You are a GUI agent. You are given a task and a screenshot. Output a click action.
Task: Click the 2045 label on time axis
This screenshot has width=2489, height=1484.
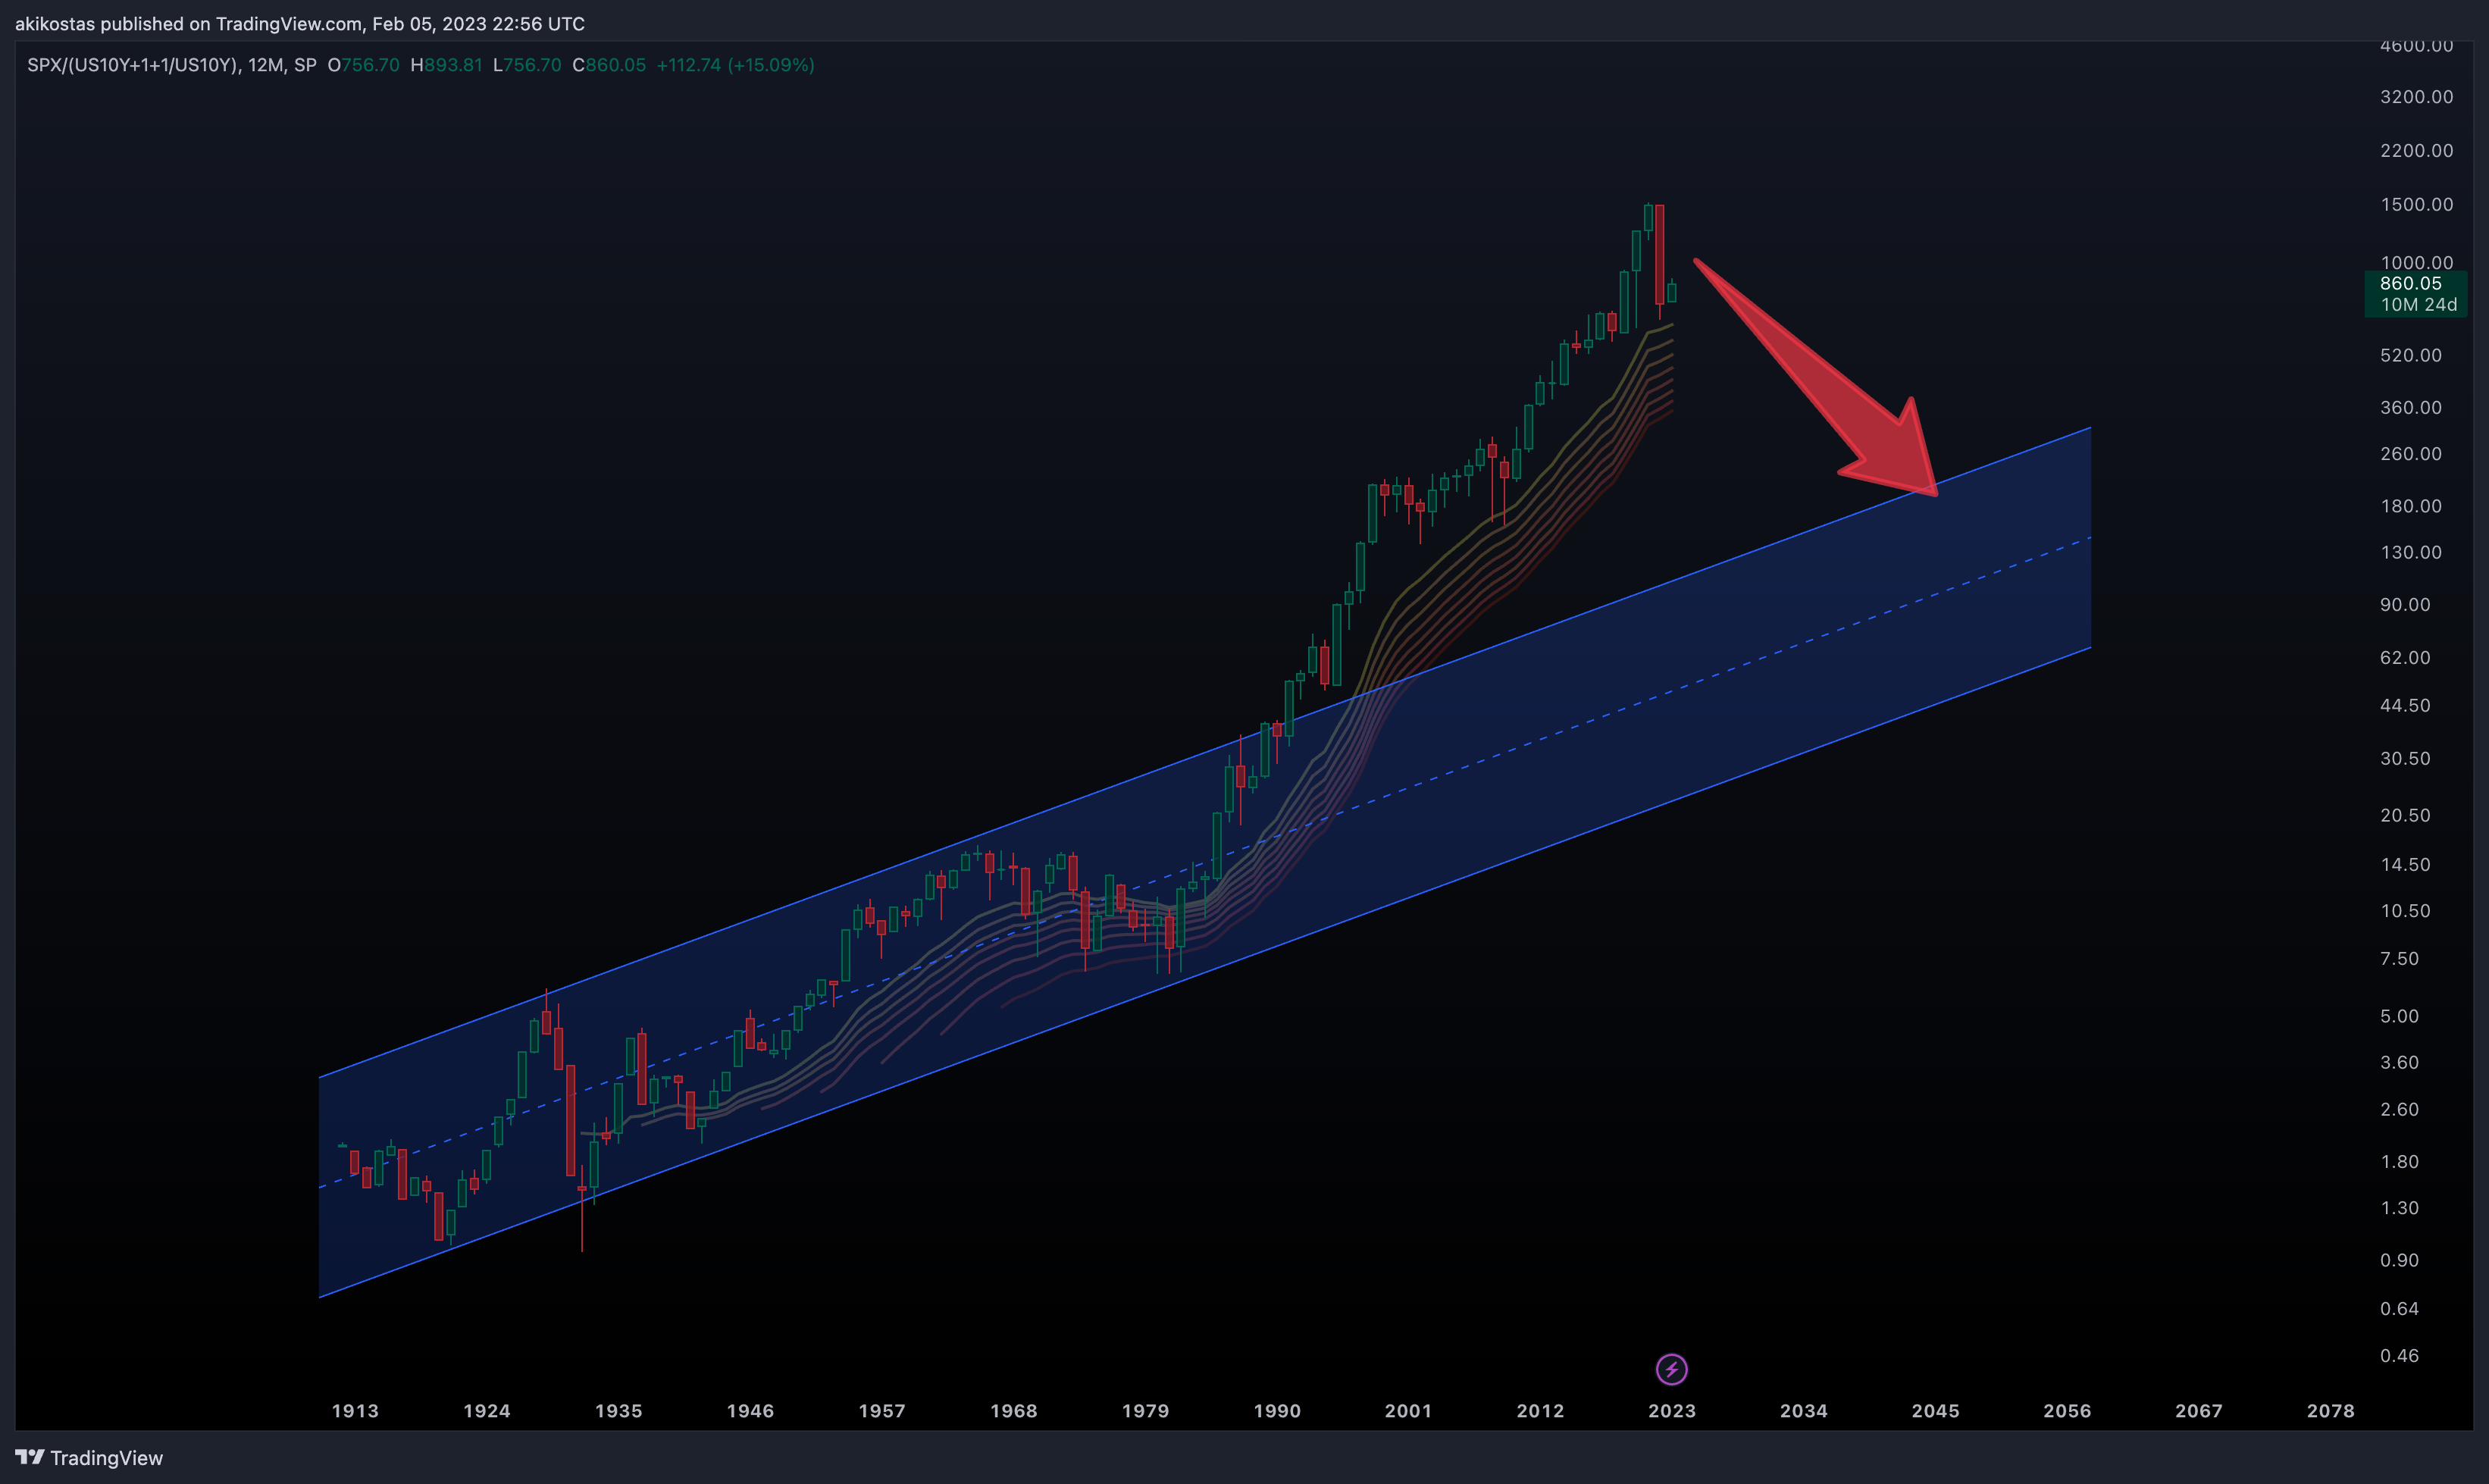coord(1936,1411)
